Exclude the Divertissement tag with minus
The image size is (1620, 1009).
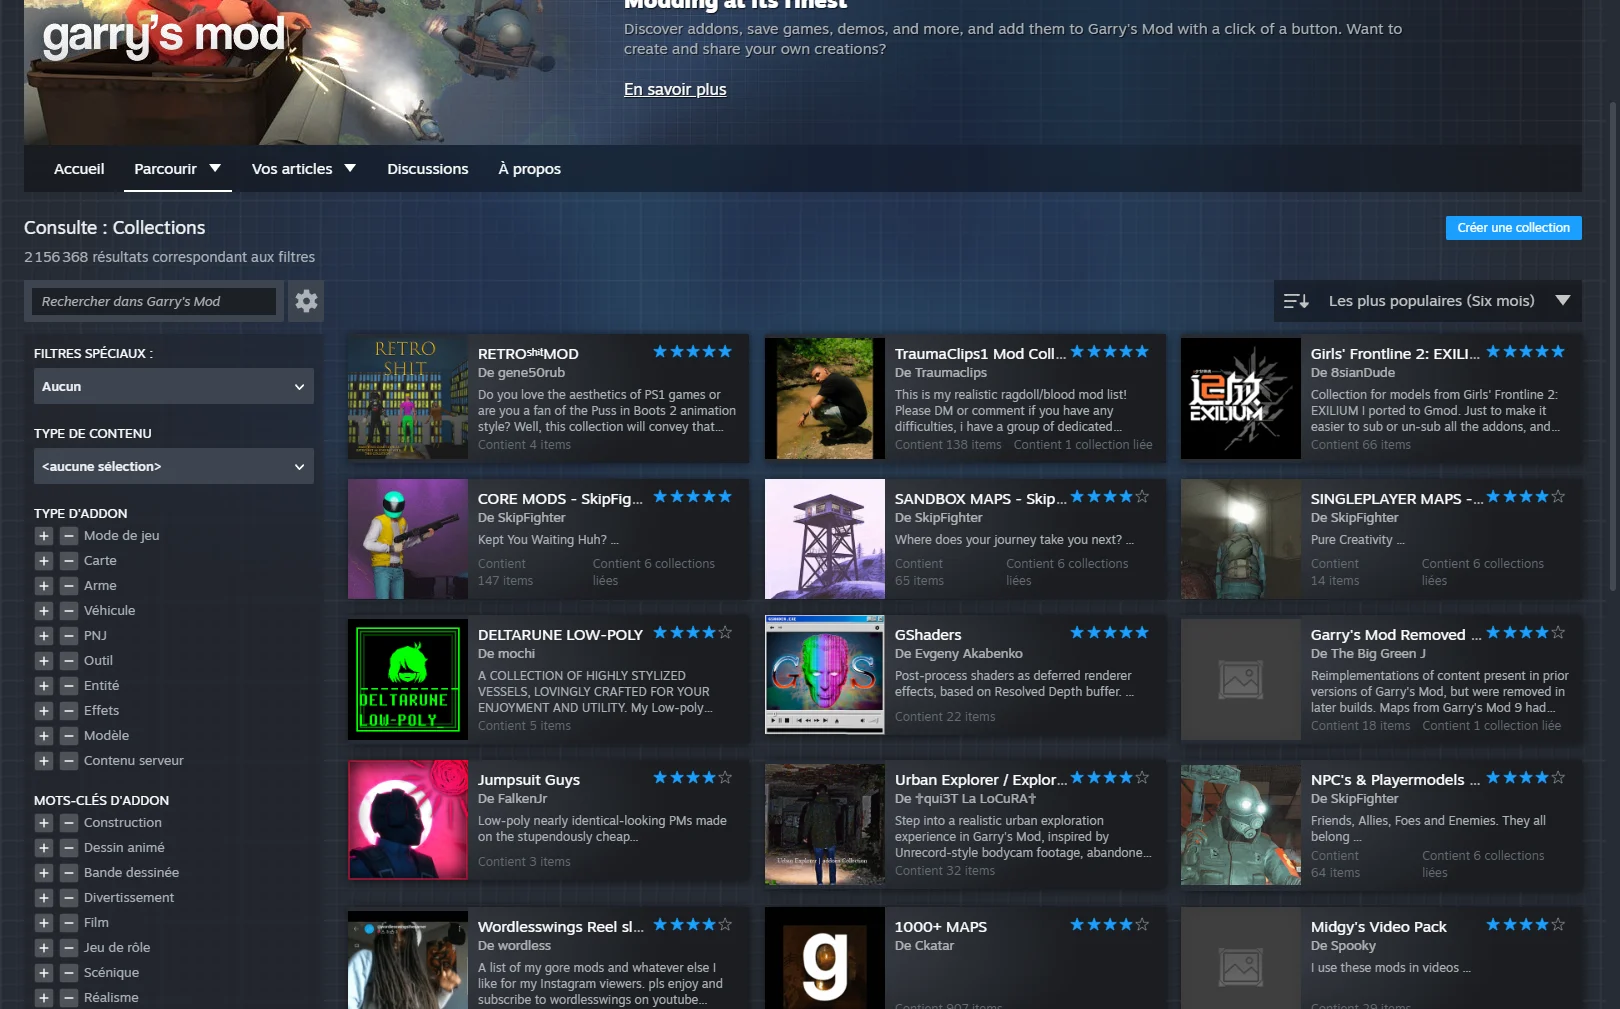point(69,898)
